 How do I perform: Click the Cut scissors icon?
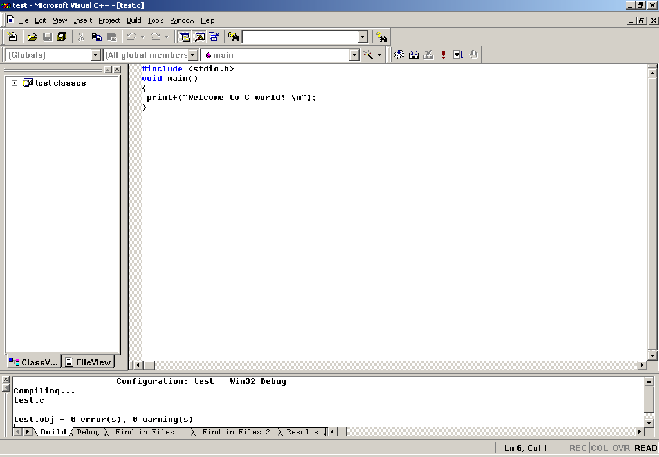click(82, 37)
